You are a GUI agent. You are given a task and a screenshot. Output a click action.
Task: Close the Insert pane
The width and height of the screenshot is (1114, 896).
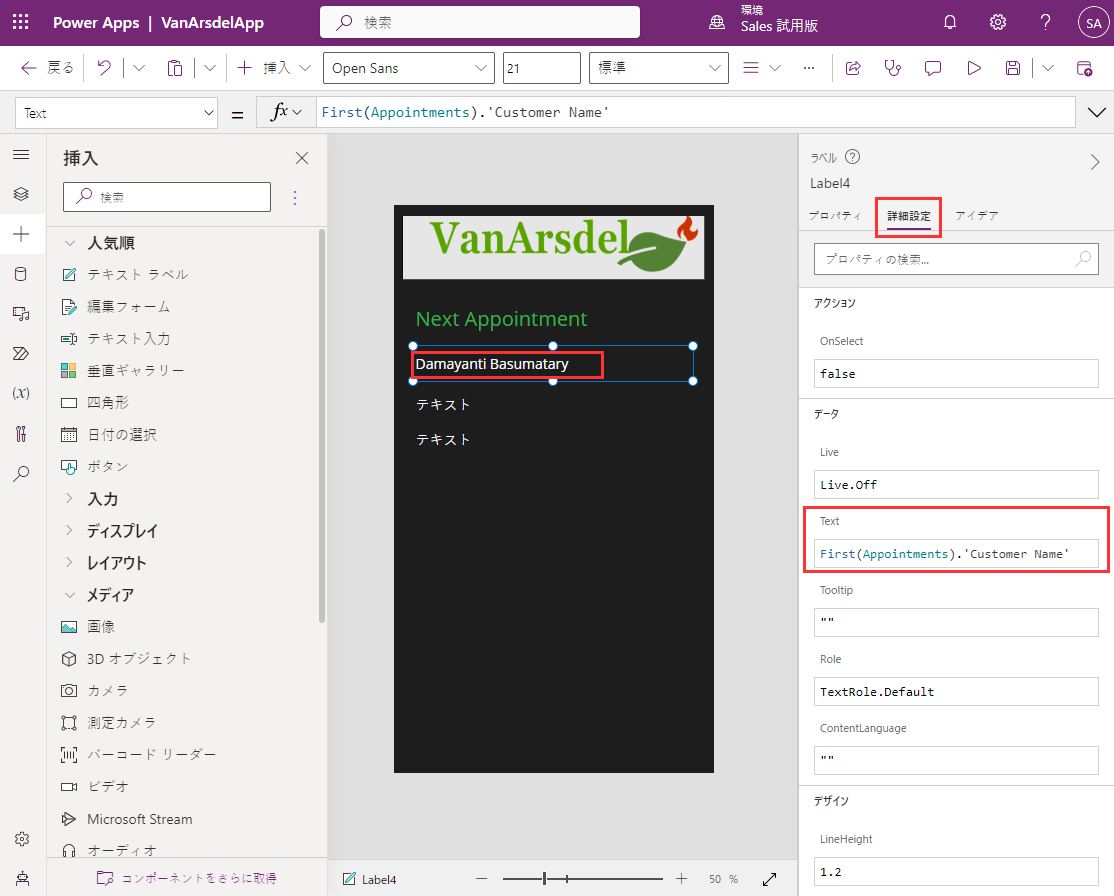302,158
